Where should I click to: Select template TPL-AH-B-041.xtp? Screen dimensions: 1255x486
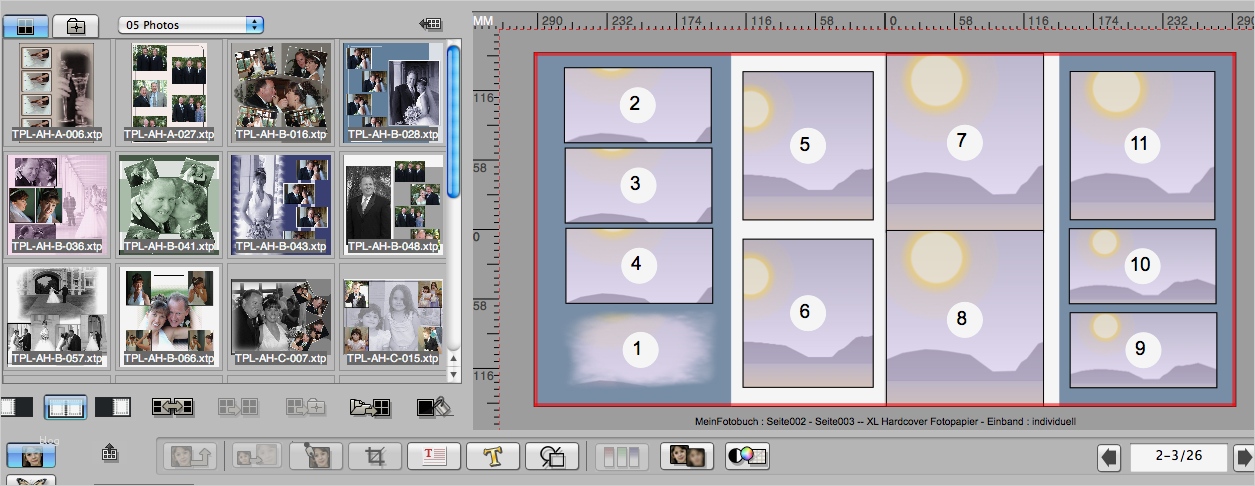tap(169, 203)
